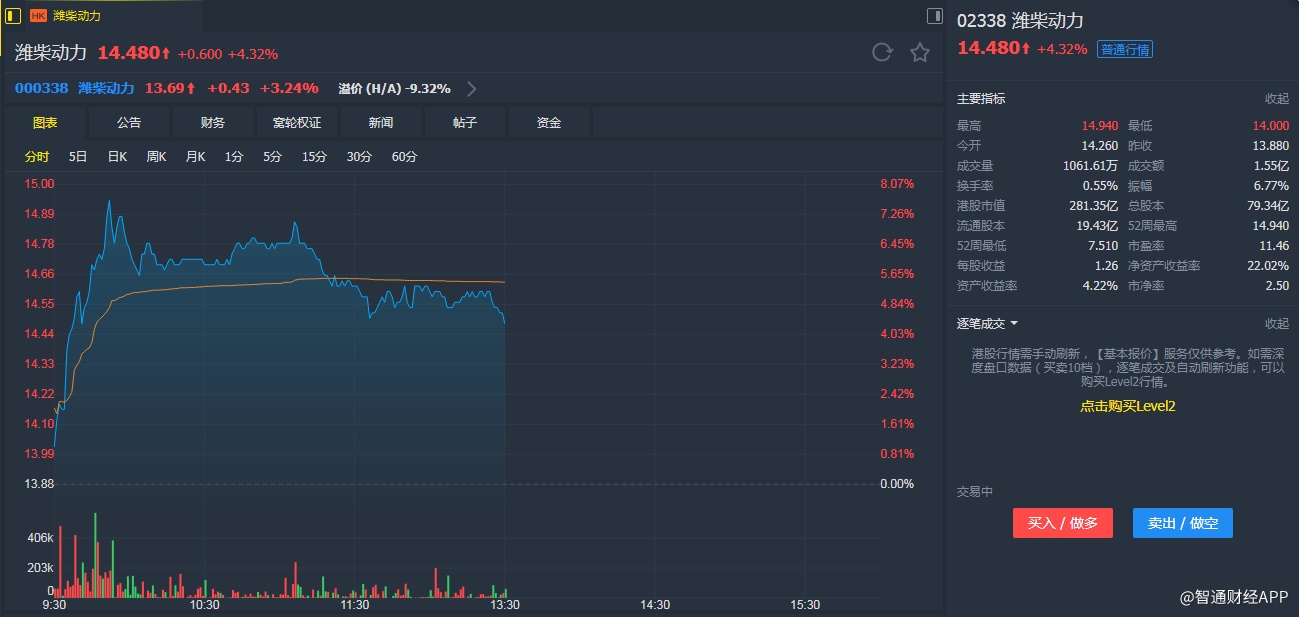Collapse the 逐笔成交 section via 收起
Screen dimensions: 1299x617
(1276, 323)
